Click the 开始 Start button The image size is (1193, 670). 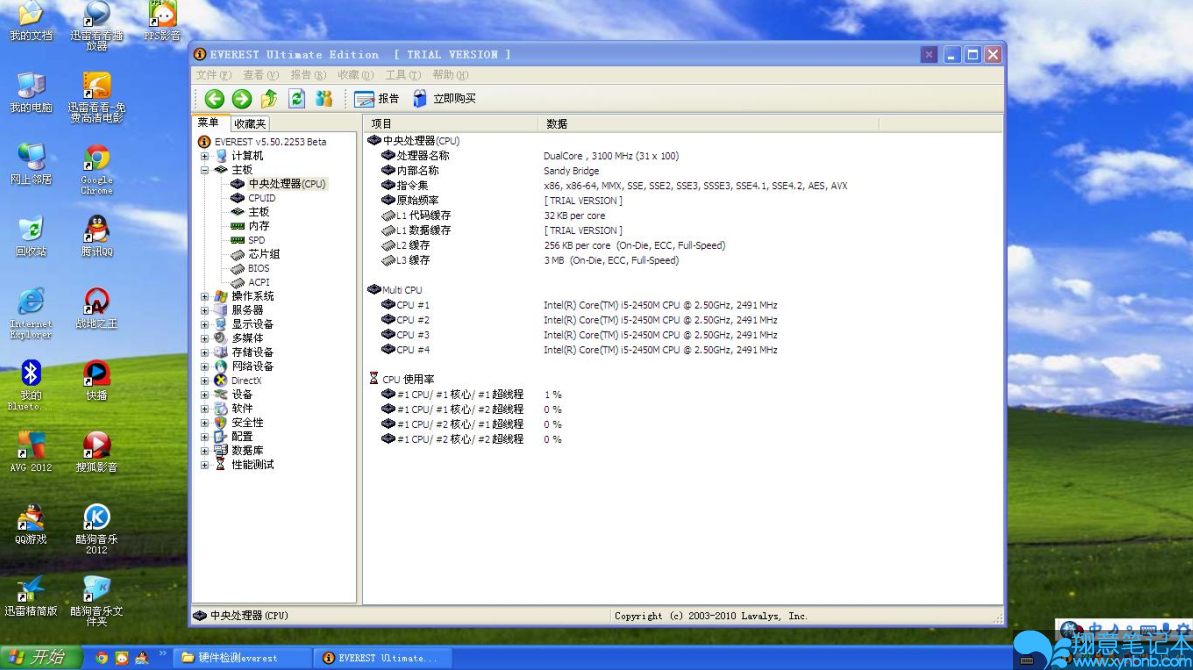tap(40, 658)
